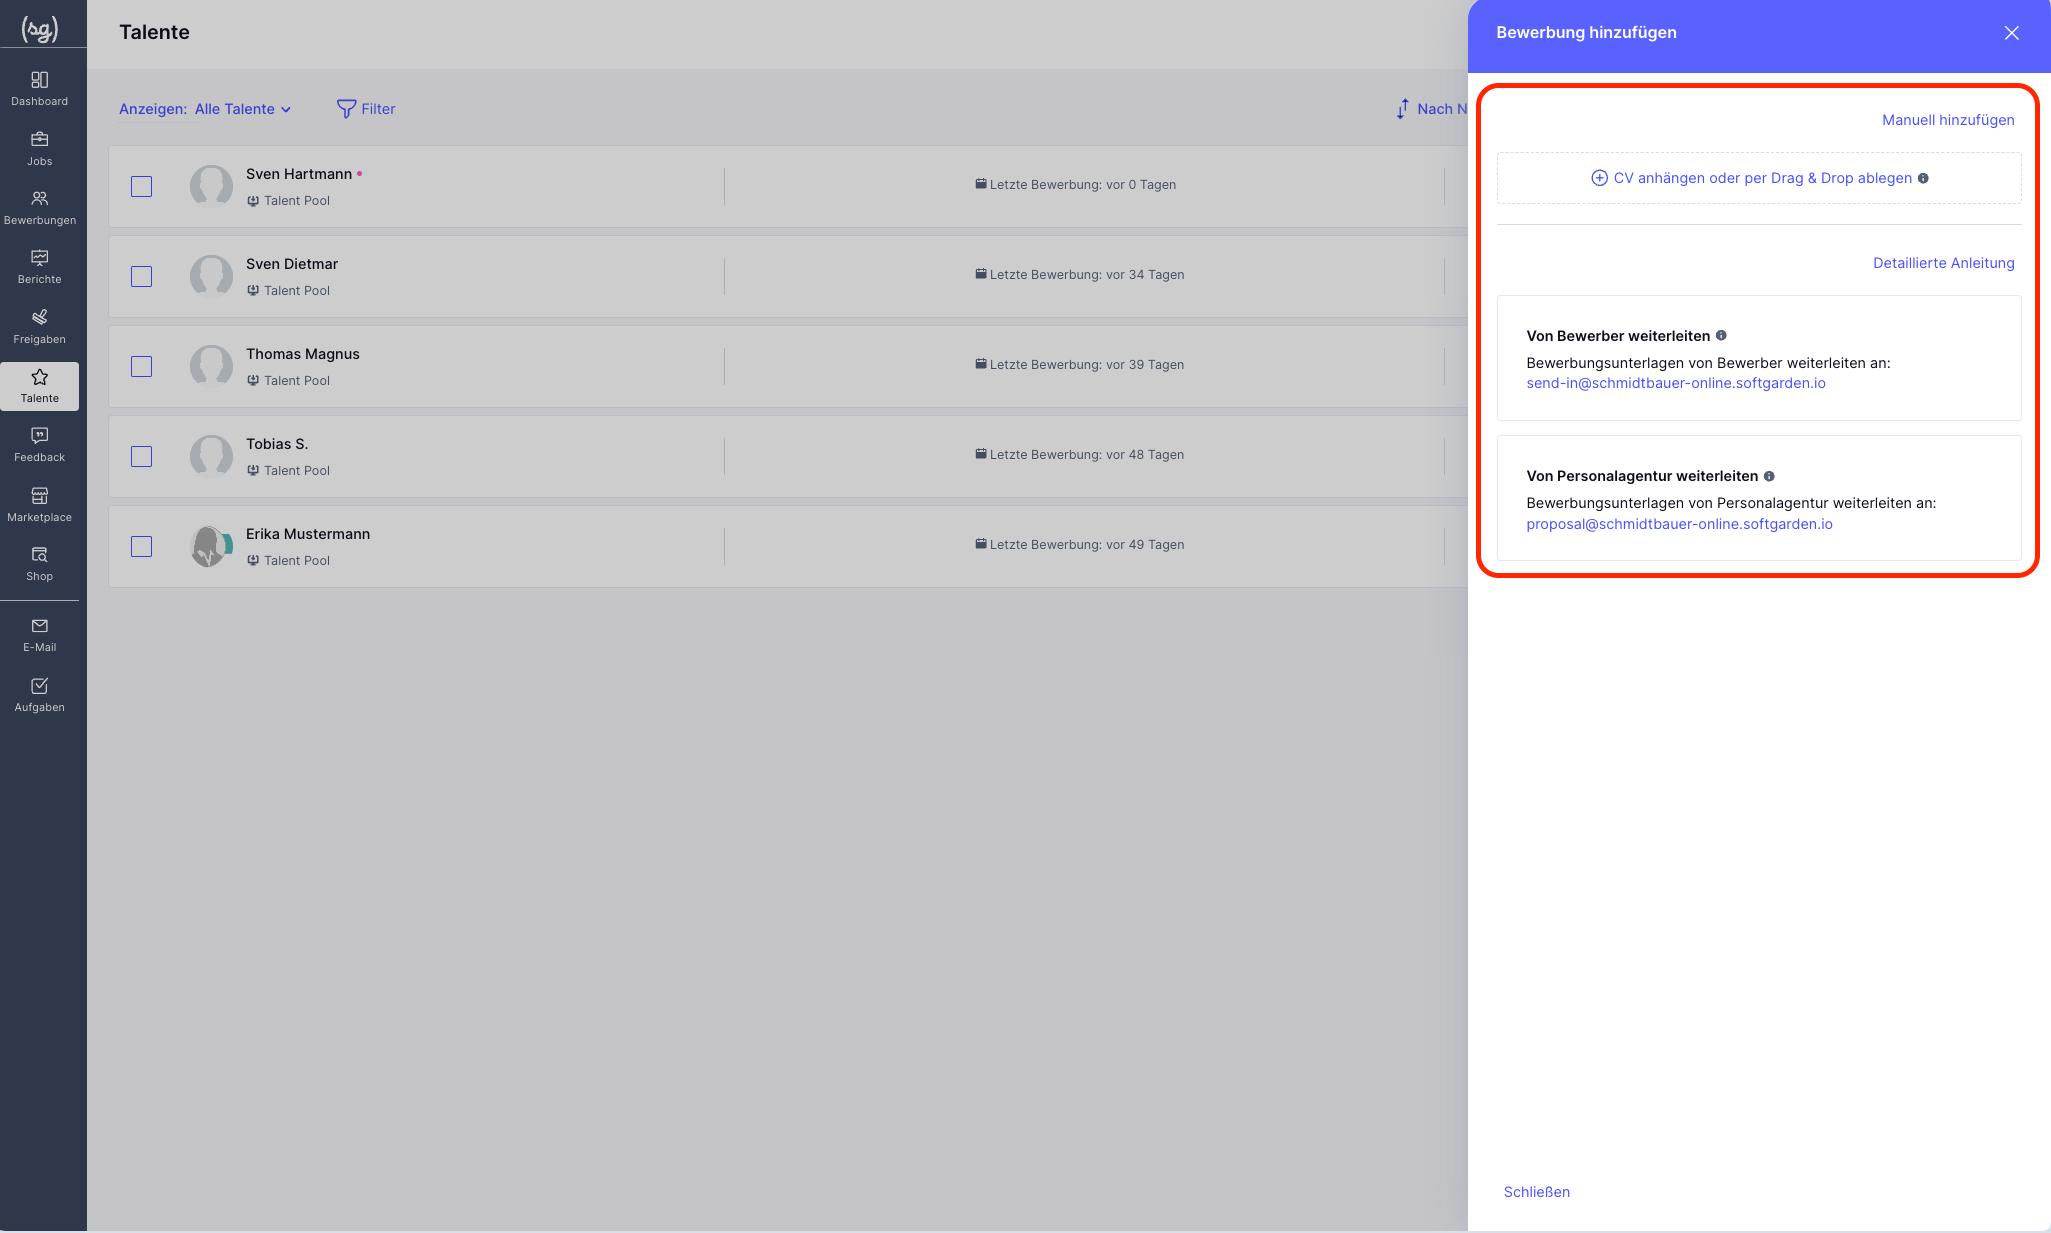The height and width of the screenshot is (1233, 2051).
Task: Open E-Mail from the sidebar
Action: point(40,635)
